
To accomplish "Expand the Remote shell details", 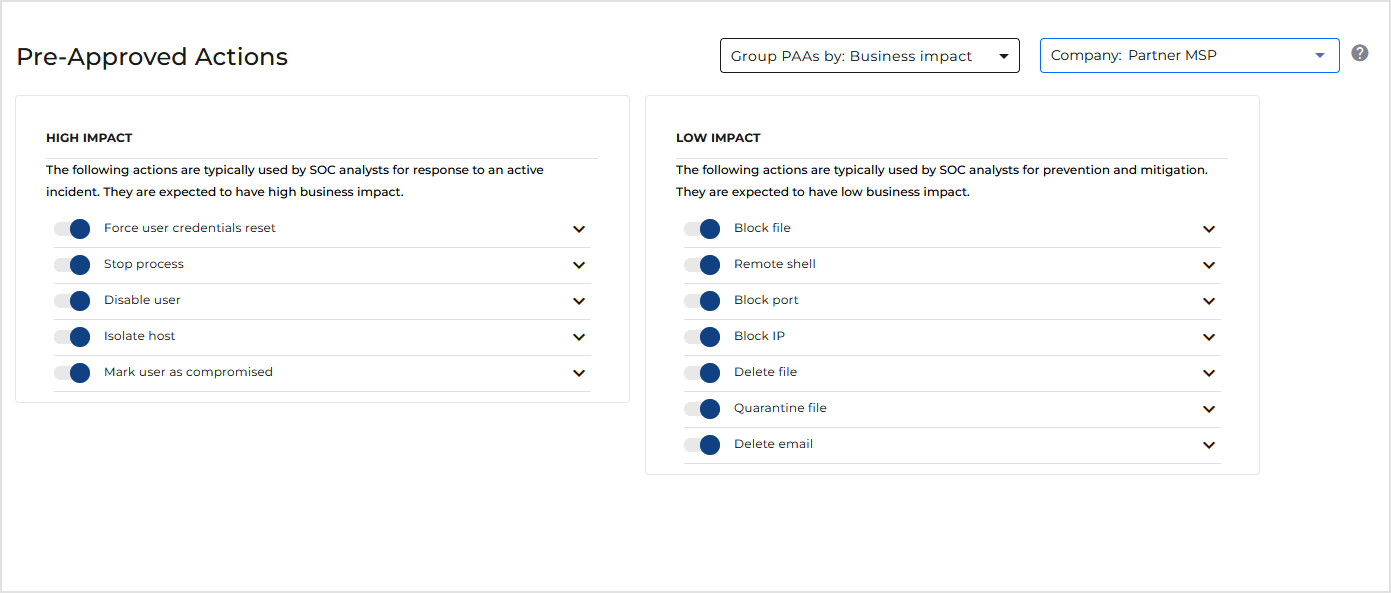I will tap(1208, 265).
